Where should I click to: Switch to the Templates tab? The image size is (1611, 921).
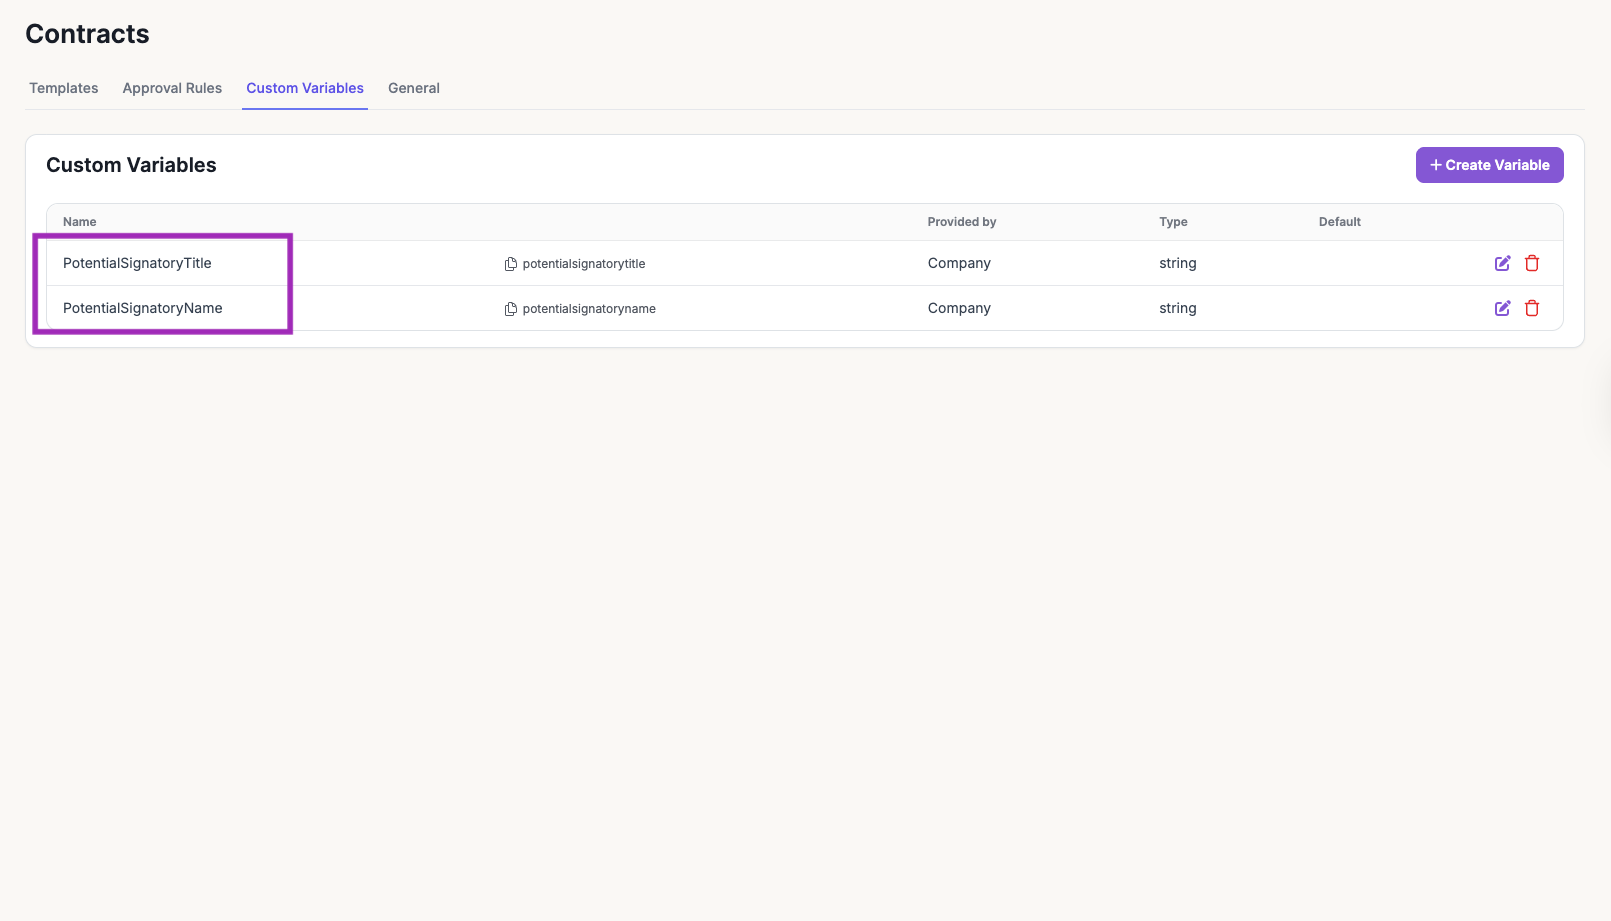pyautogui.click(x=64, y=88)
